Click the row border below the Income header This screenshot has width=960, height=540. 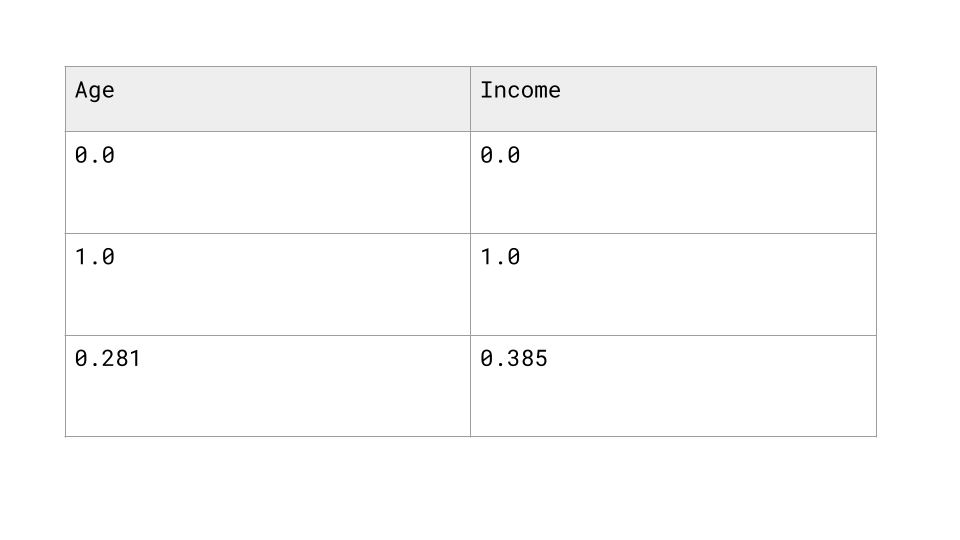673,131
